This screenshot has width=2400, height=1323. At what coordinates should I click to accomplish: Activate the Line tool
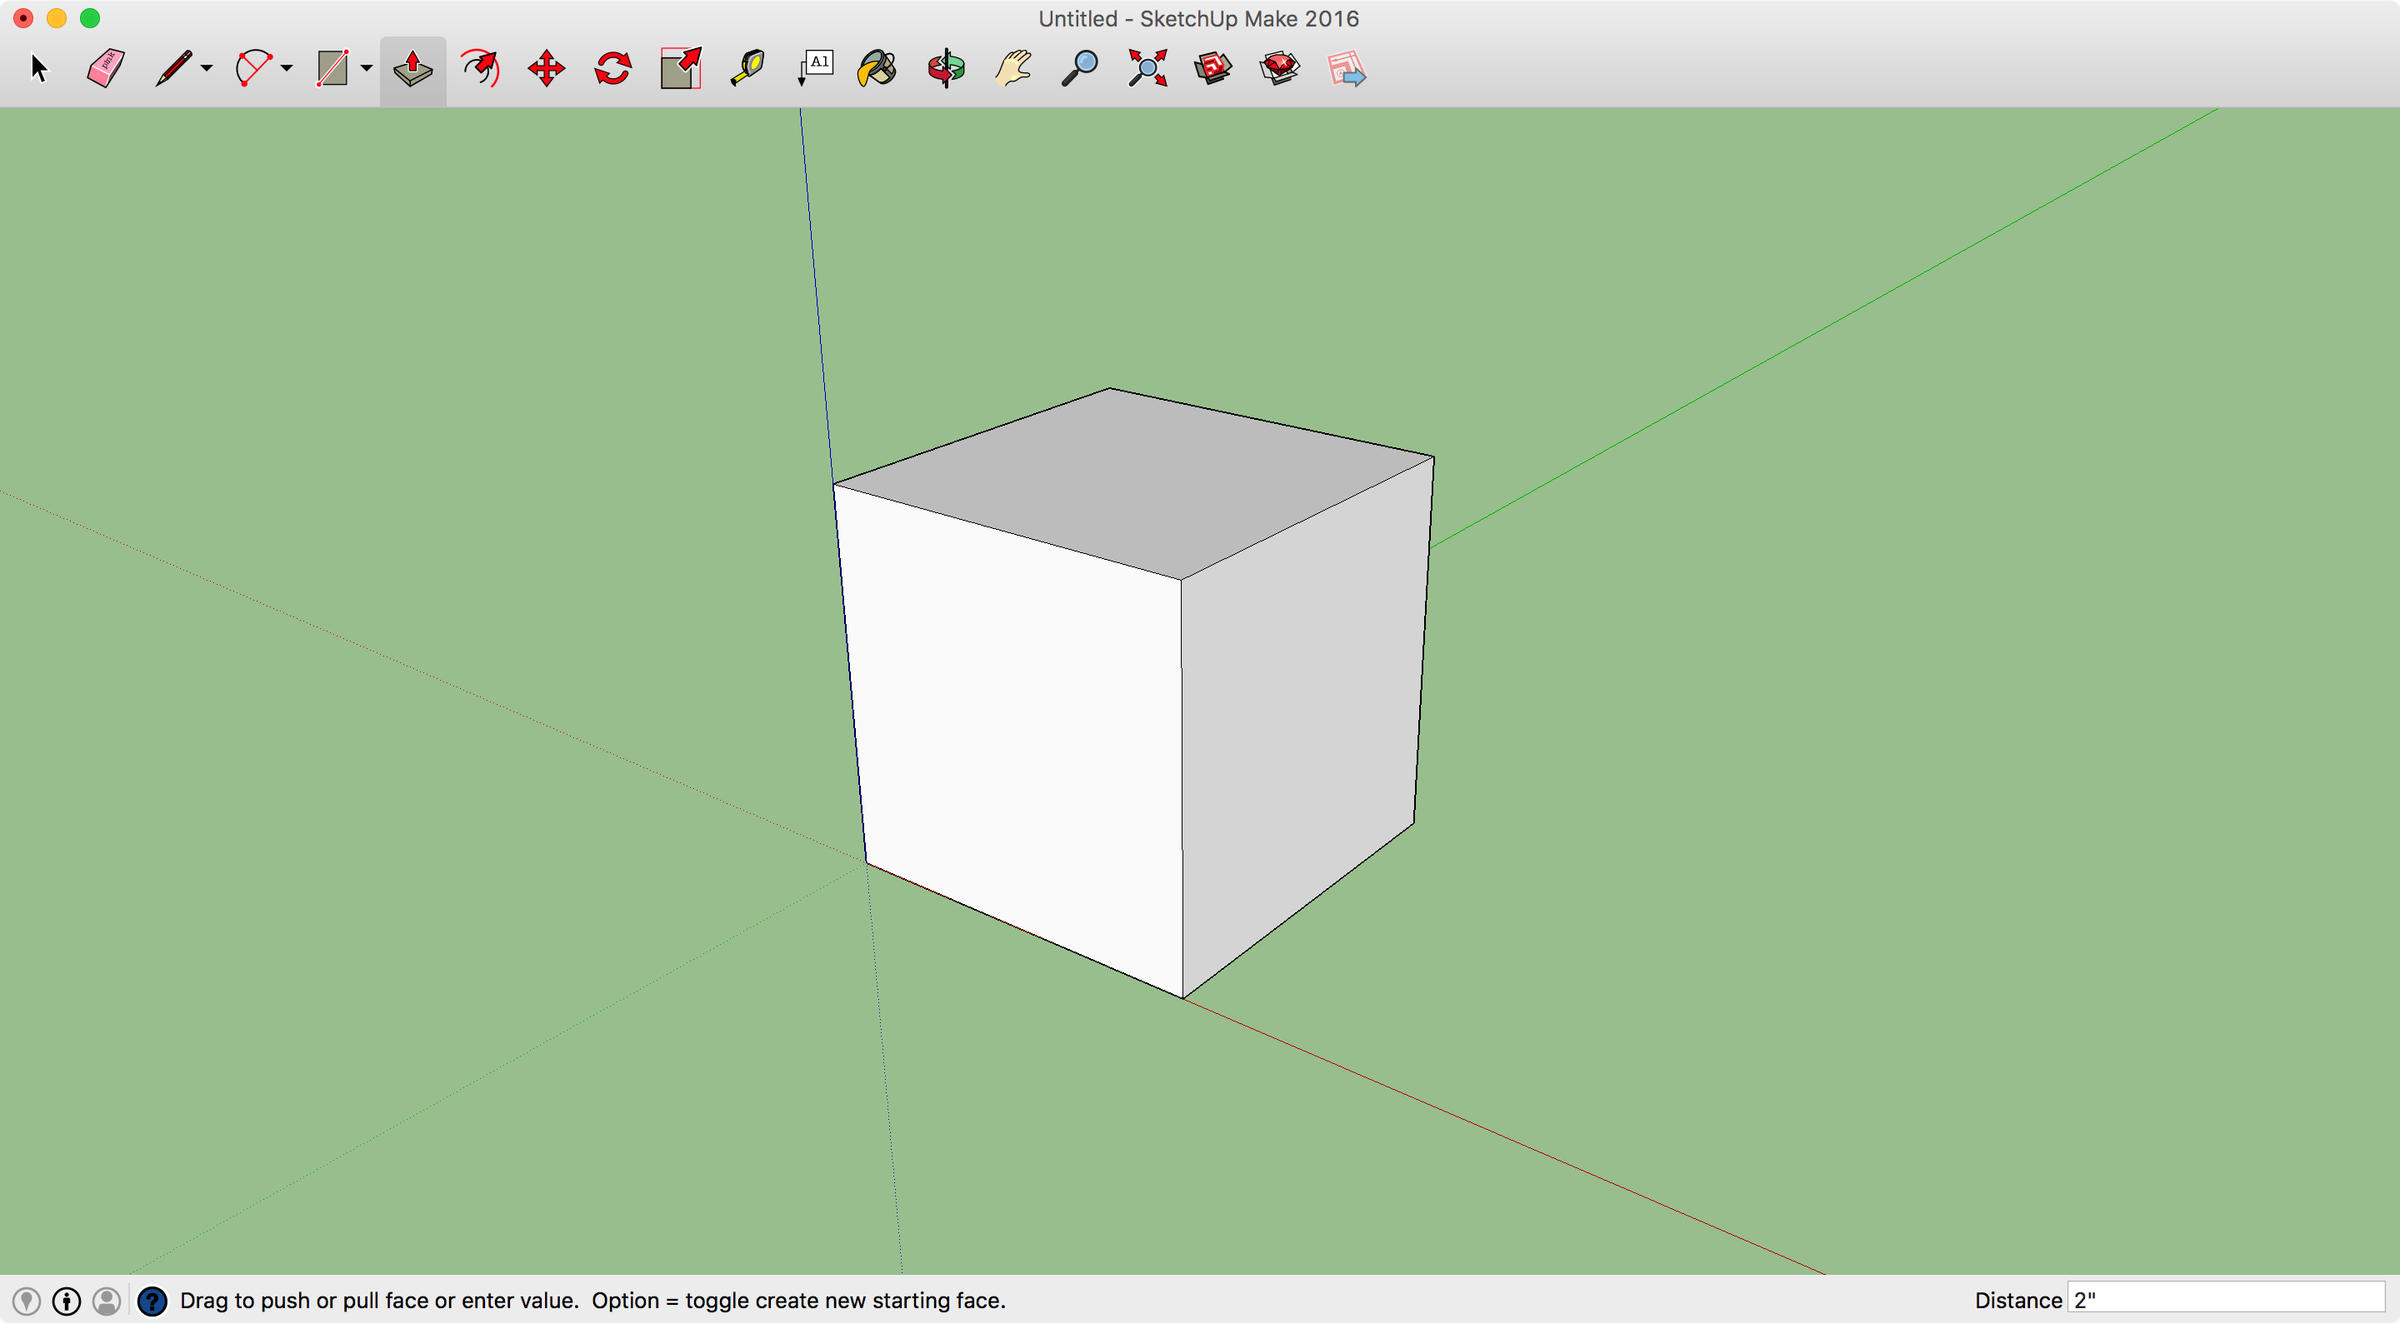[172, 67]
